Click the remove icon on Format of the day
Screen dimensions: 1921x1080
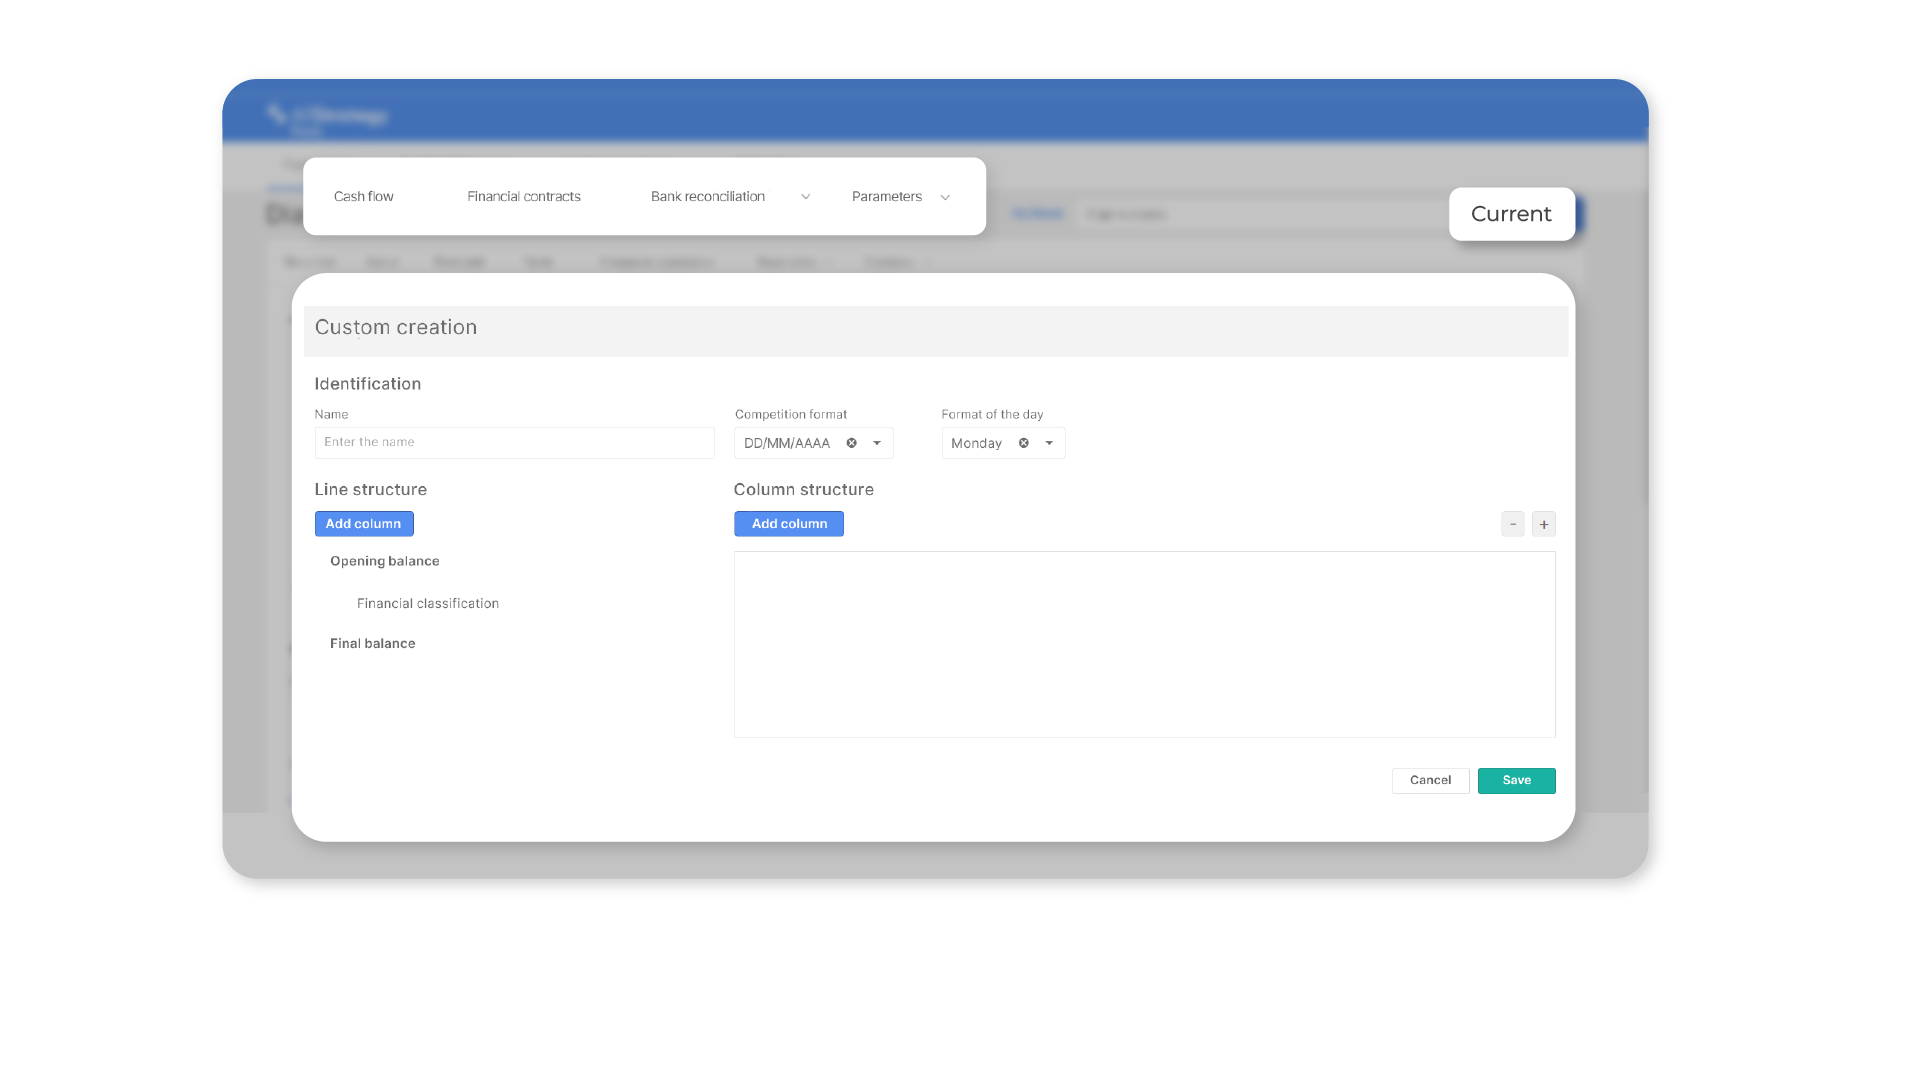1024,442
